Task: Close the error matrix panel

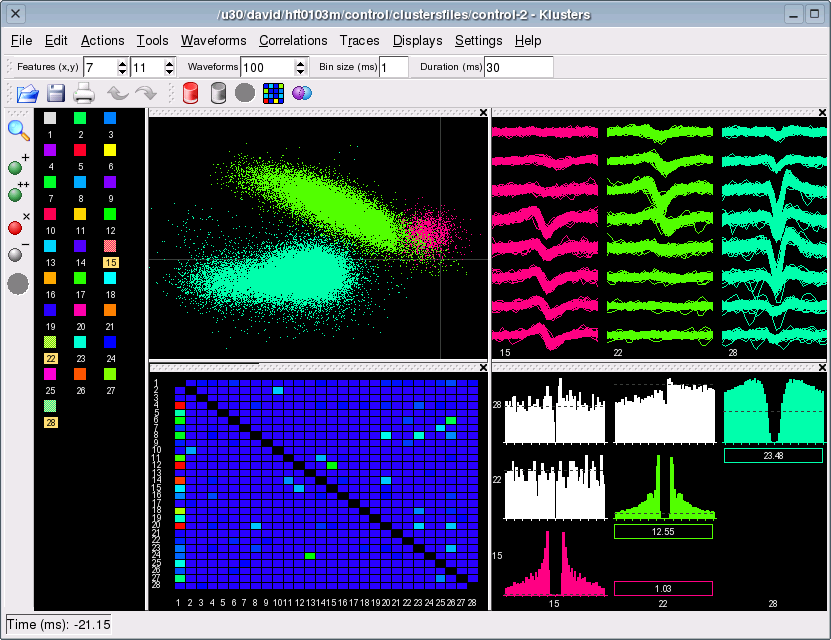Action: pos(483,367)
